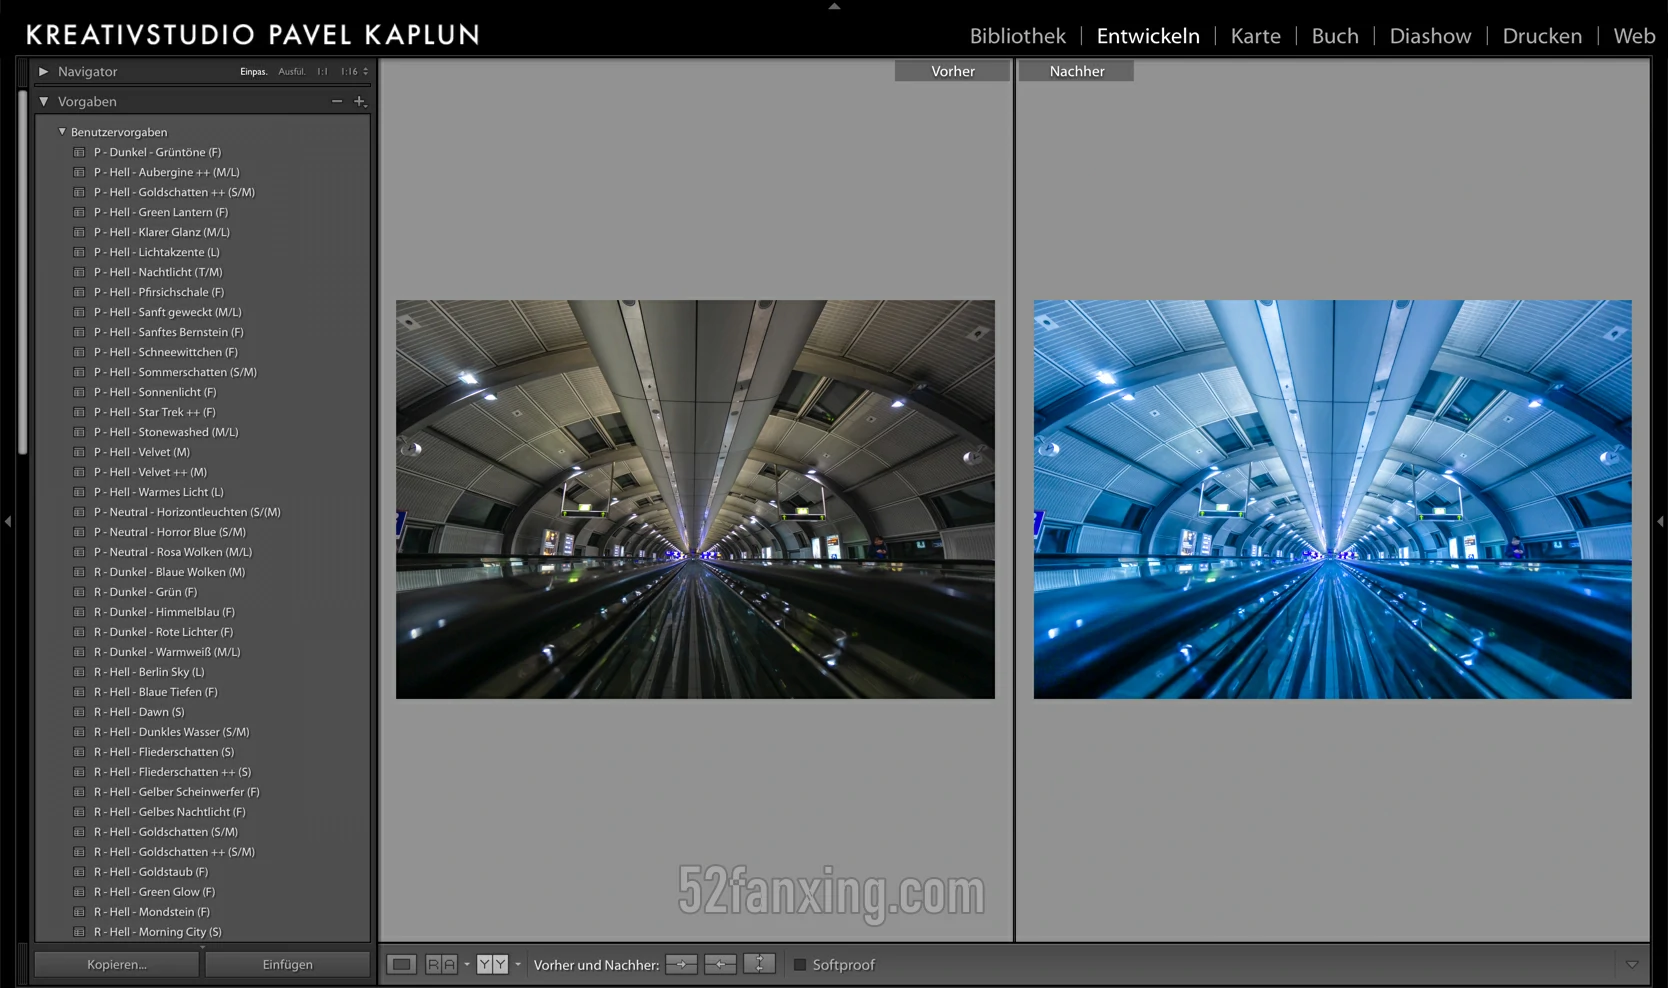Open Navigator zoom ratio dropdown arrows
The width and height of the screenshot is (1668, 988).
[366, 72]
